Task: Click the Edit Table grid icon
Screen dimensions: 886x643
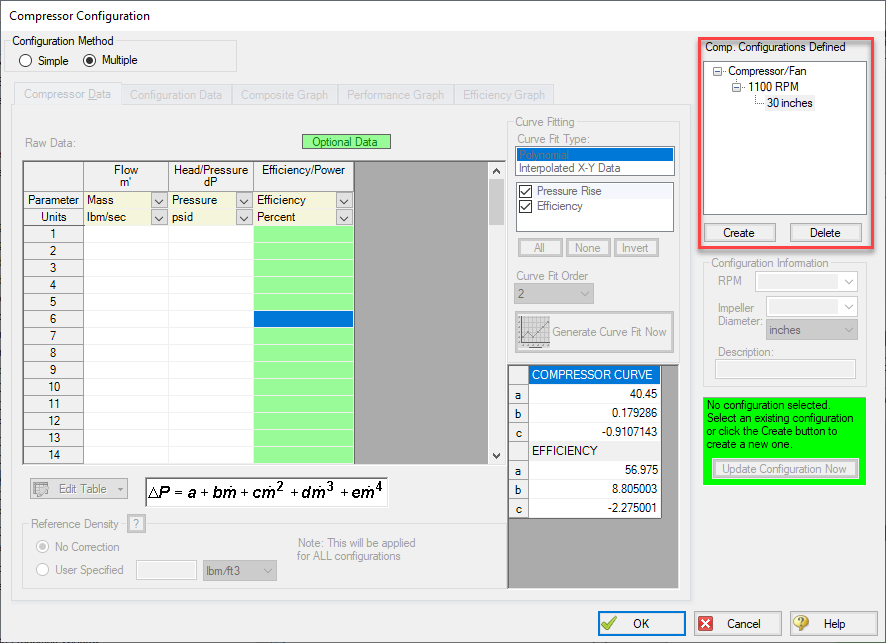Action: click(42, 489)
